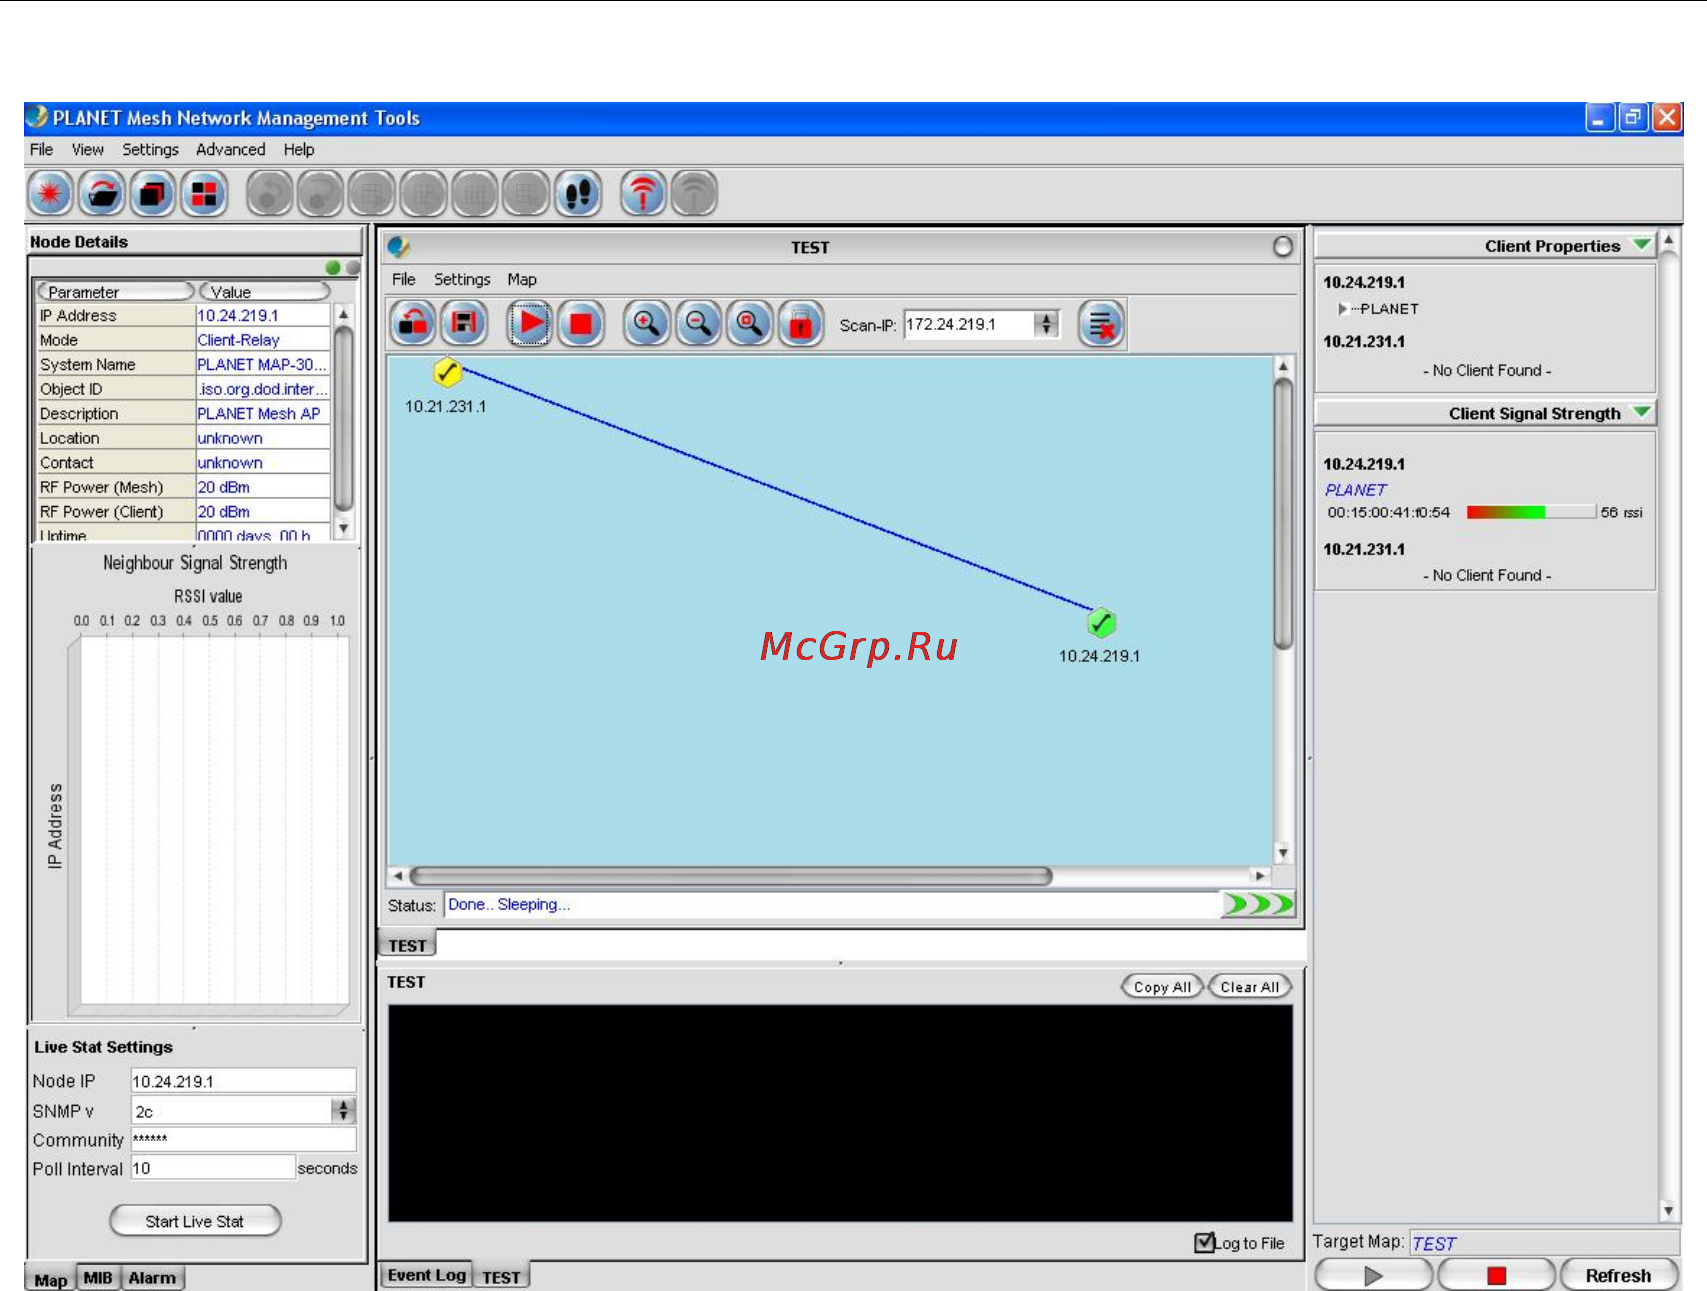
Task: Click the Node IP input field
Action: (x=243, y=1081)
